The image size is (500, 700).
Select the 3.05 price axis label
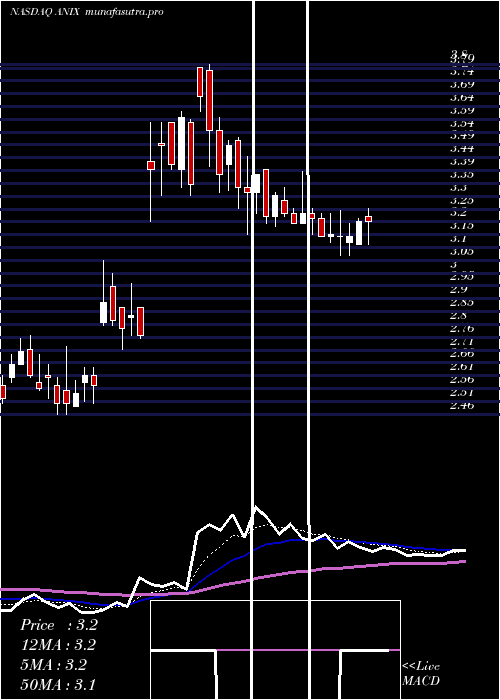pyautogui.click(x=462, y=251)
